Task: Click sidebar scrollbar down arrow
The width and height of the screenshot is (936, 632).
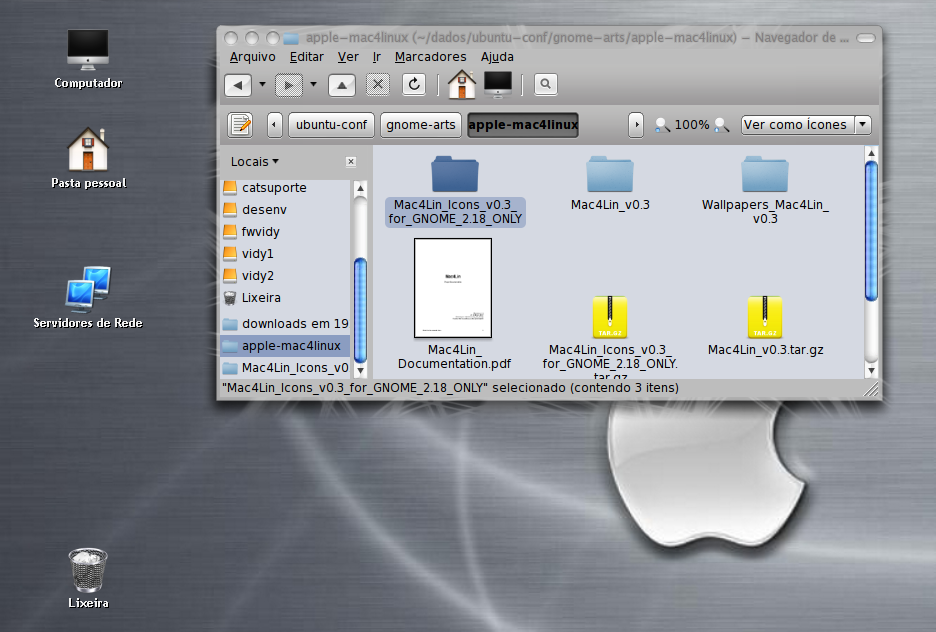Action: pos(360,371)
